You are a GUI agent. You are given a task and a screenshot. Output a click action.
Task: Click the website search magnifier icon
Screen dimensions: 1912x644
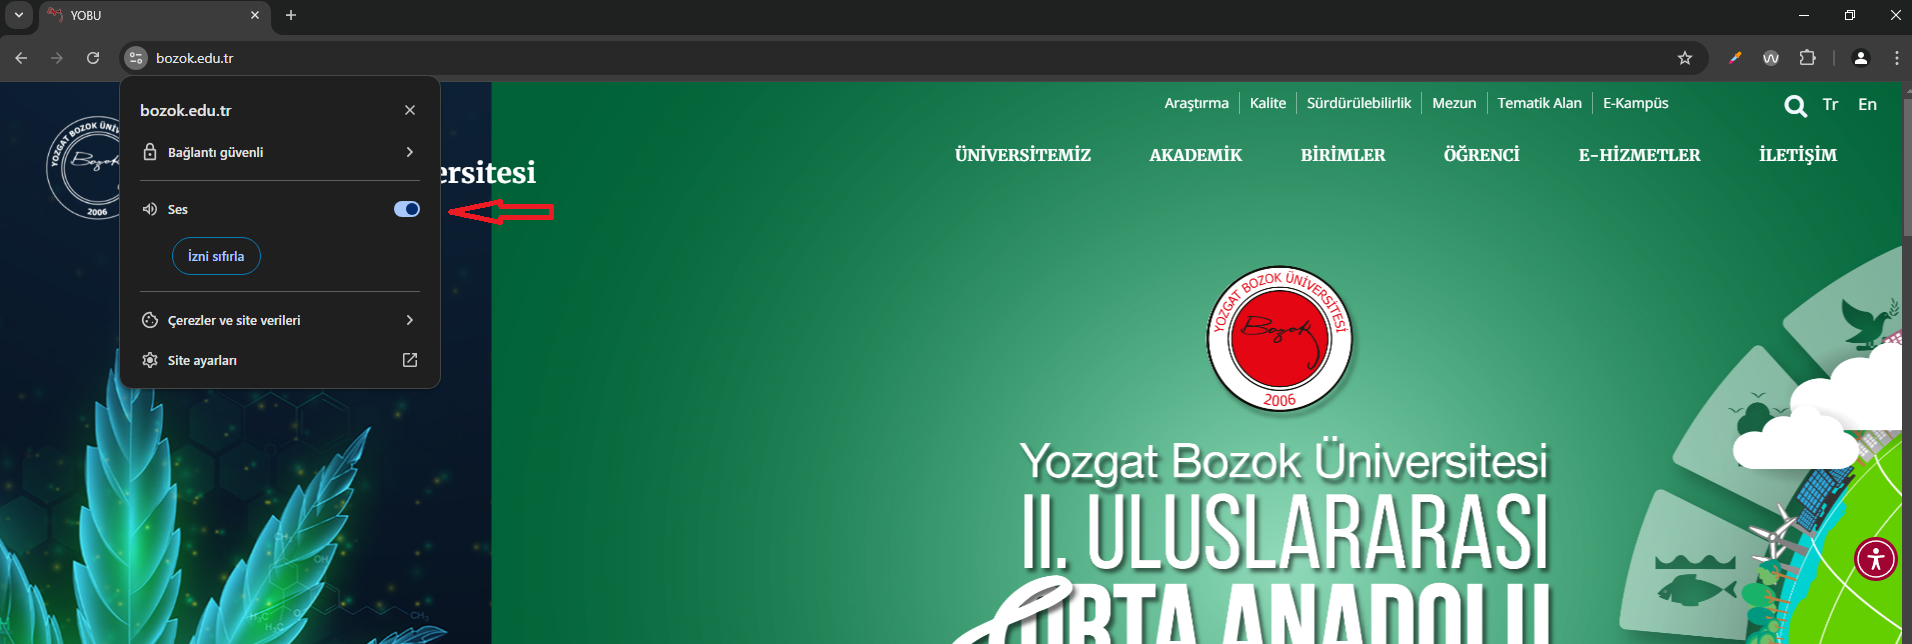(1795, 106)
